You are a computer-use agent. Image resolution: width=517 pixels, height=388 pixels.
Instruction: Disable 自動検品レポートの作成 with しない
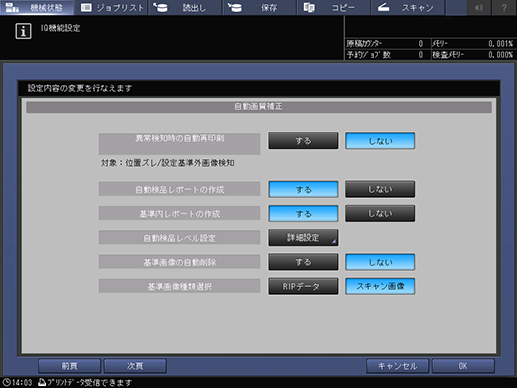(x=380, y=189)
